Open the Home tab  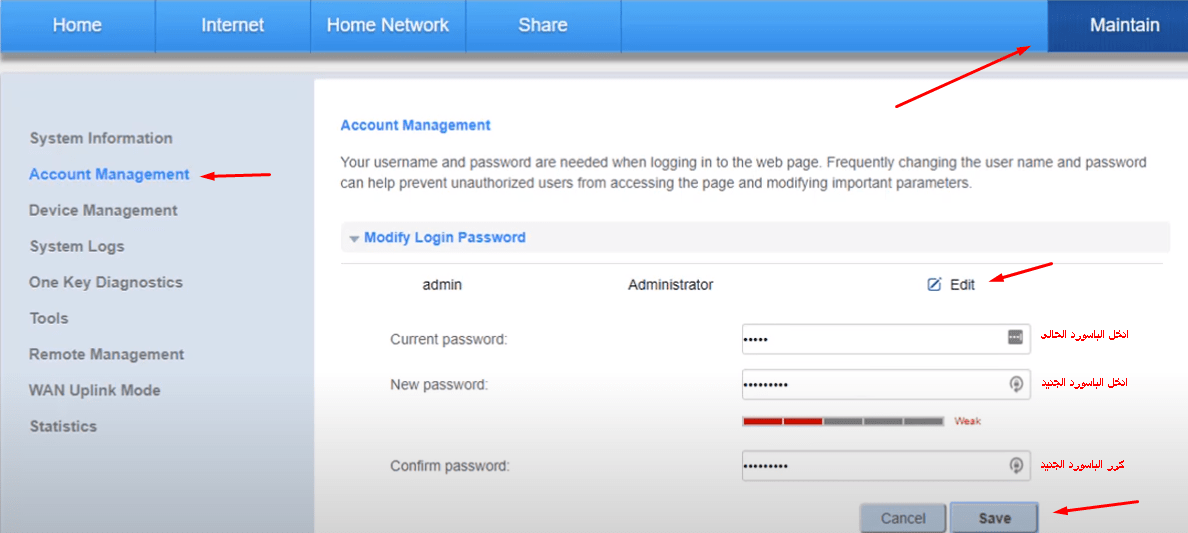coord(77,26)
